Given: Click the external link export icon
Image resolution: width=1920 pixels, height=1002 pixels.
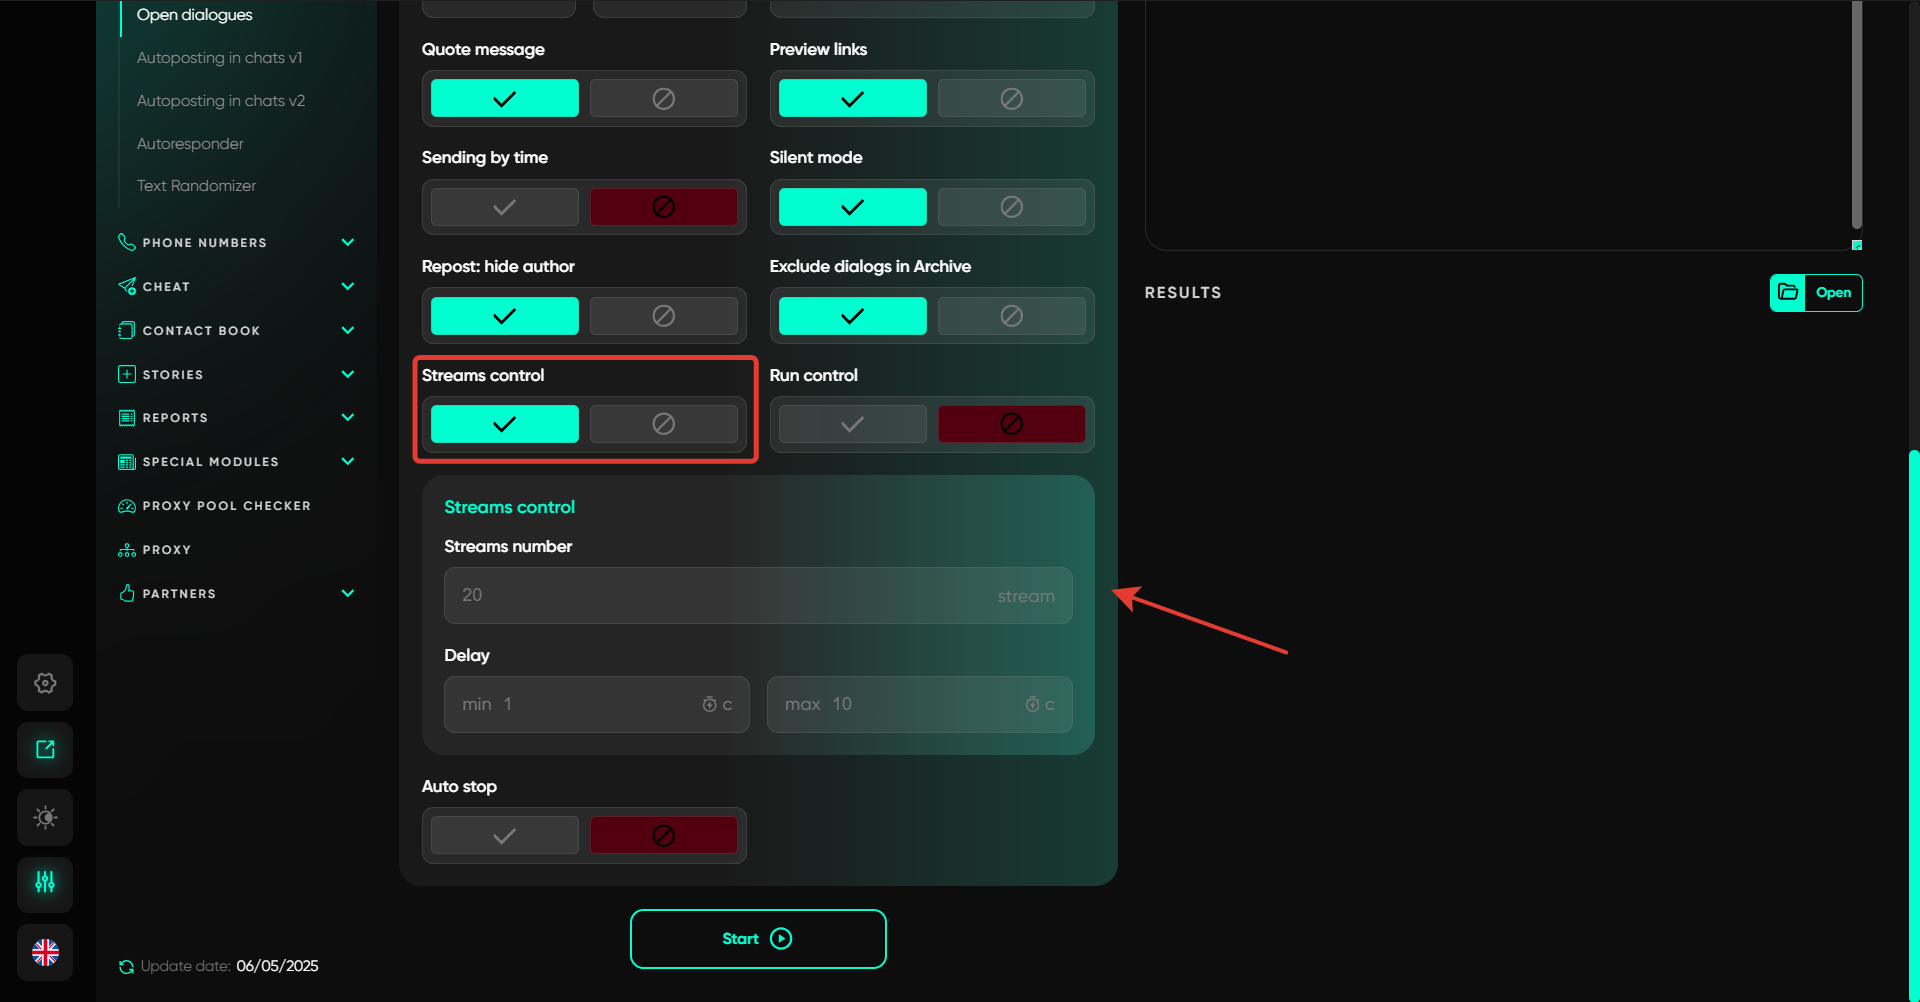Looking at the screenshot, I should [x=45, y=750].
